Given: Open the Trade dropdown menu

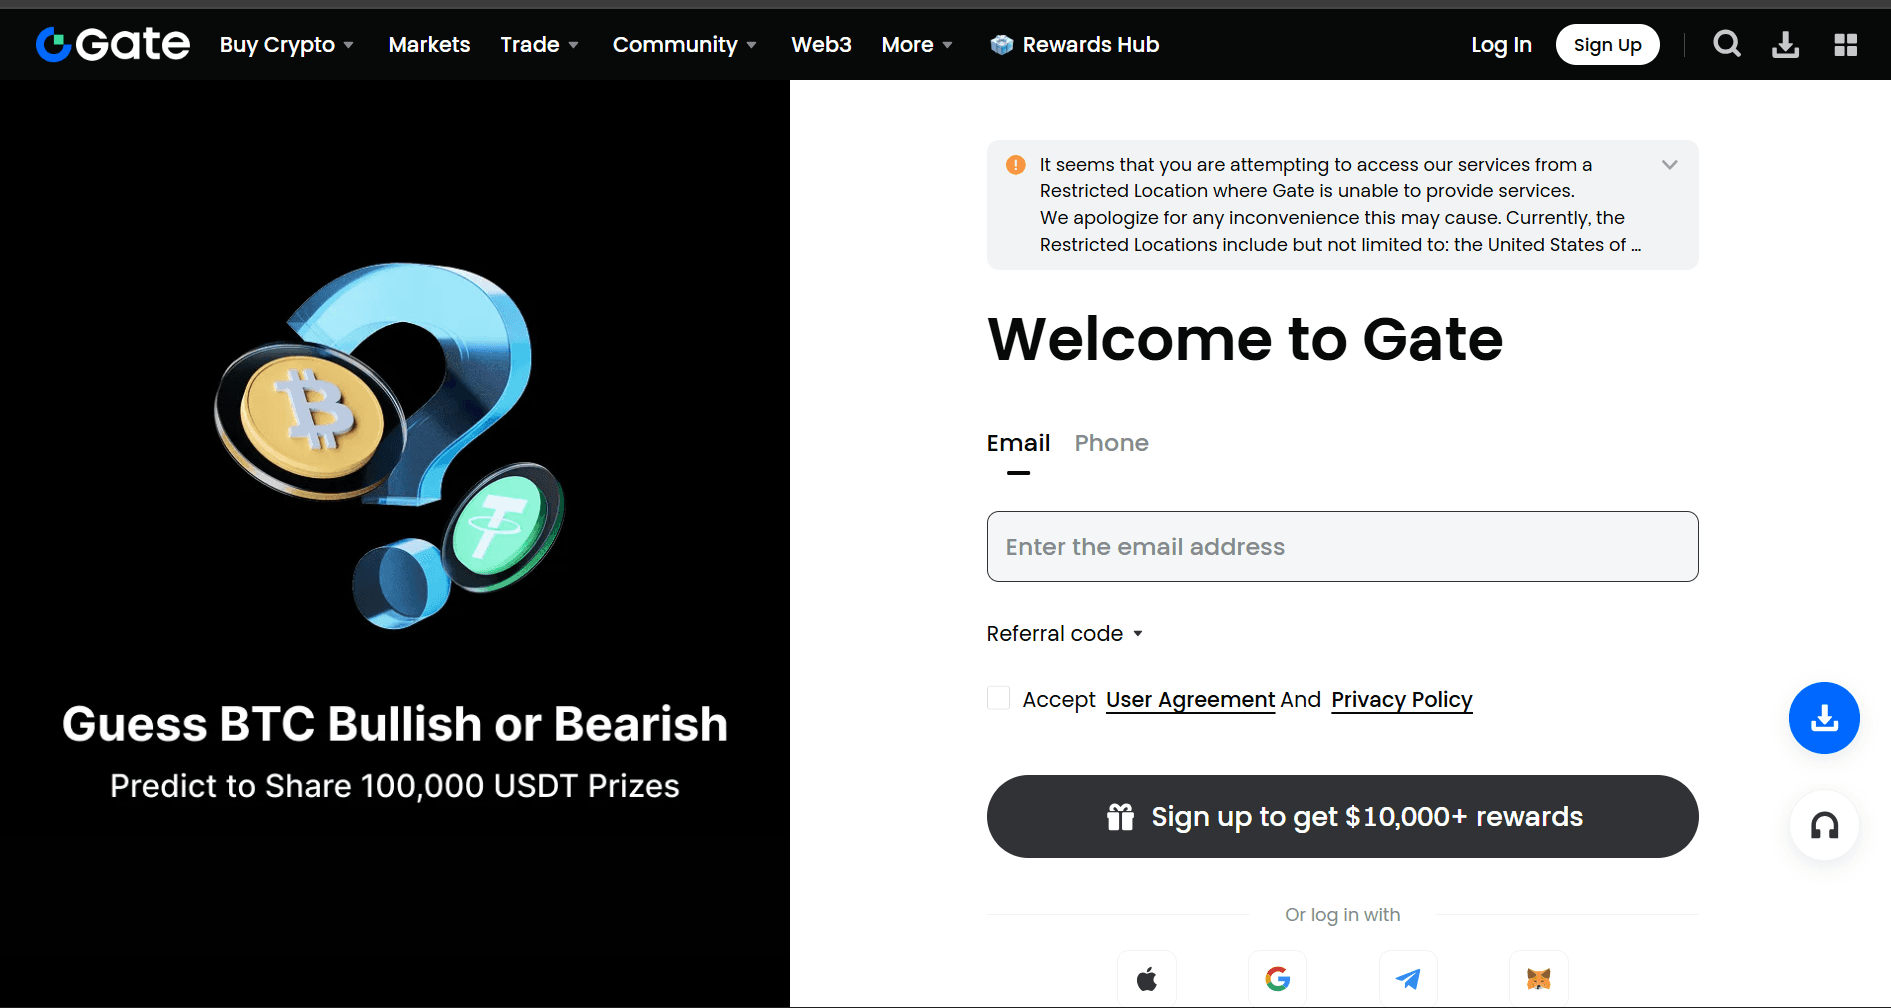Looking at the screenshot, I should 539,45.
